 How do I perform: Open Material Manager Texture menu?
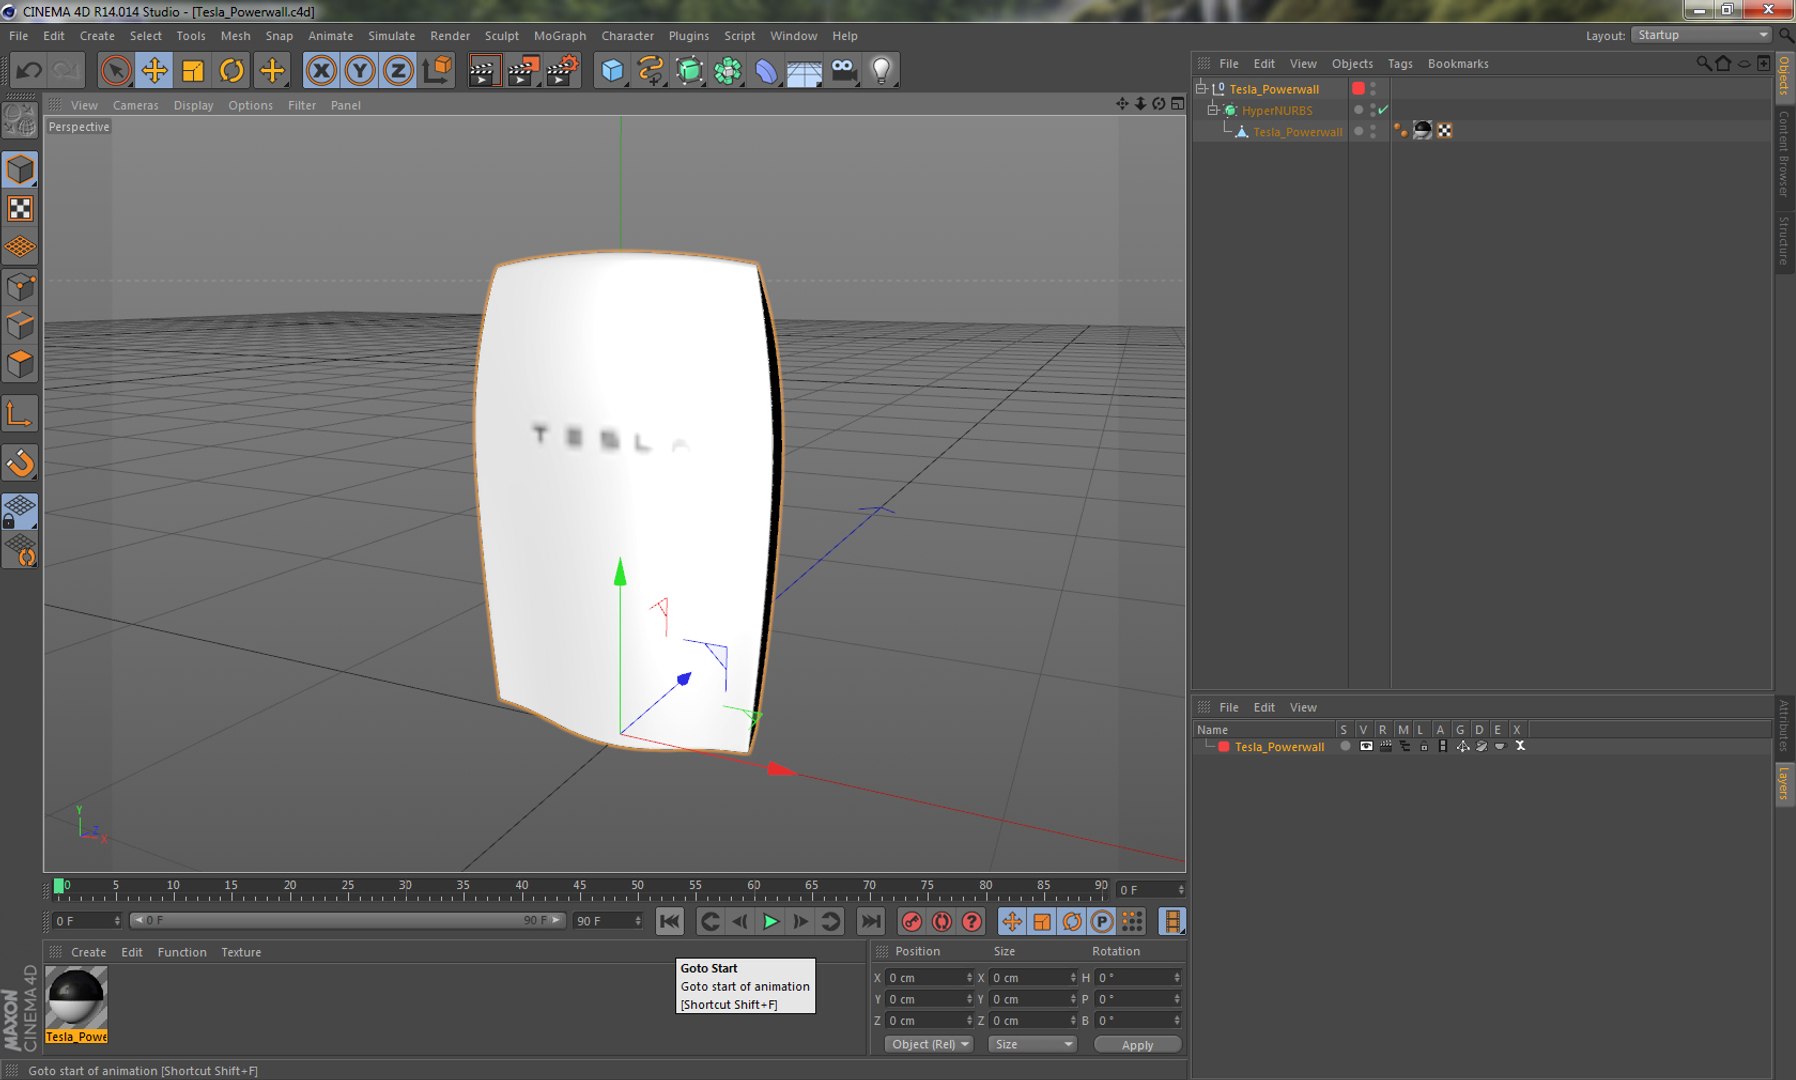tap(241, 952)
